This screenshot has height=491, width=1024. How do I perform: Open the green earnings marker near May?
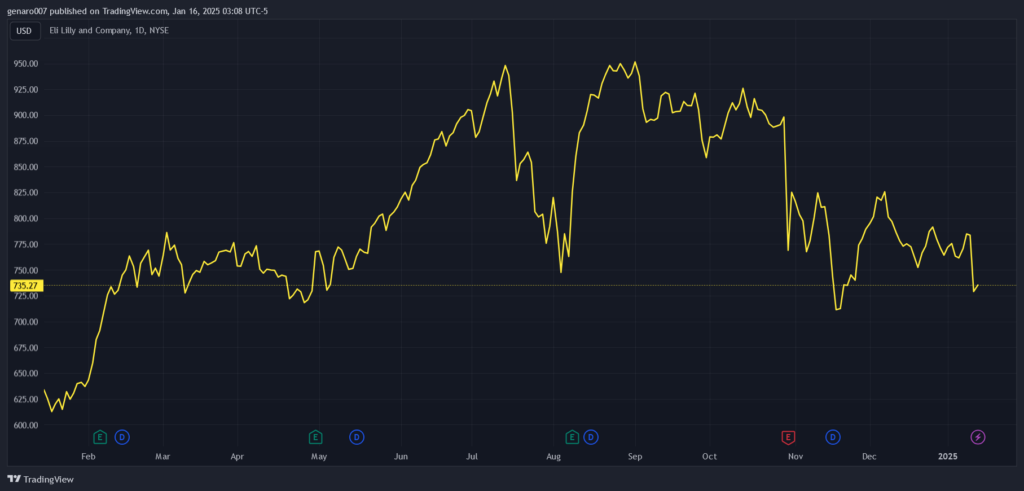315,436
